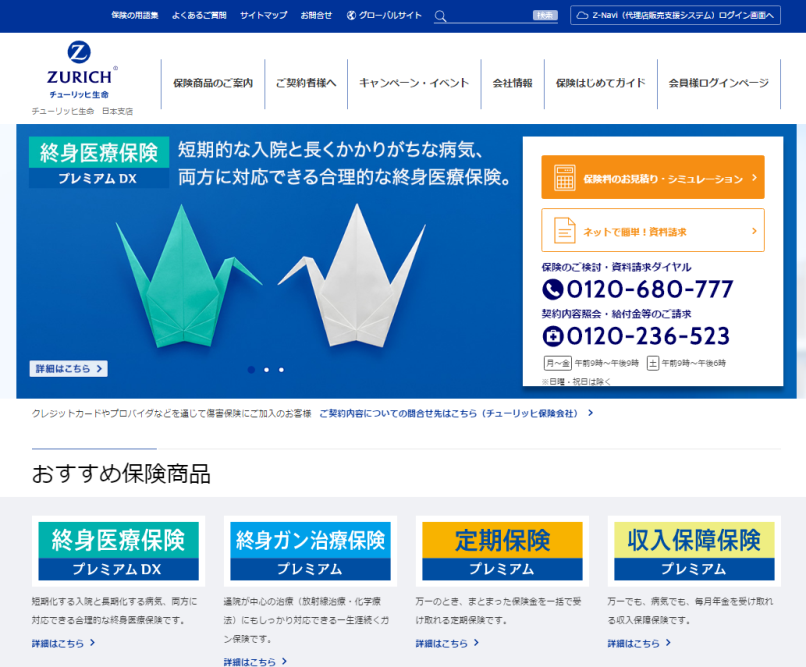Click the 検索 search button
This screenshot has width=806, height=667.
545,15
